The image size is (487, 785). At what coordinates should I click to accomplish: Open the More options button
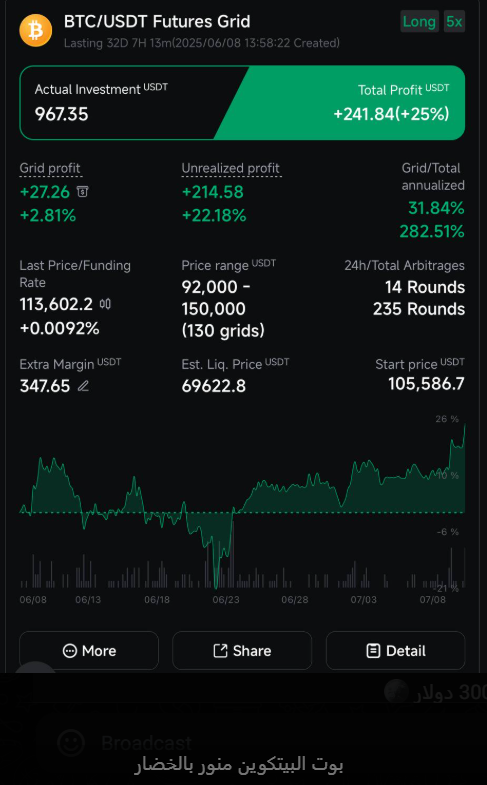[x=89, y=650]
